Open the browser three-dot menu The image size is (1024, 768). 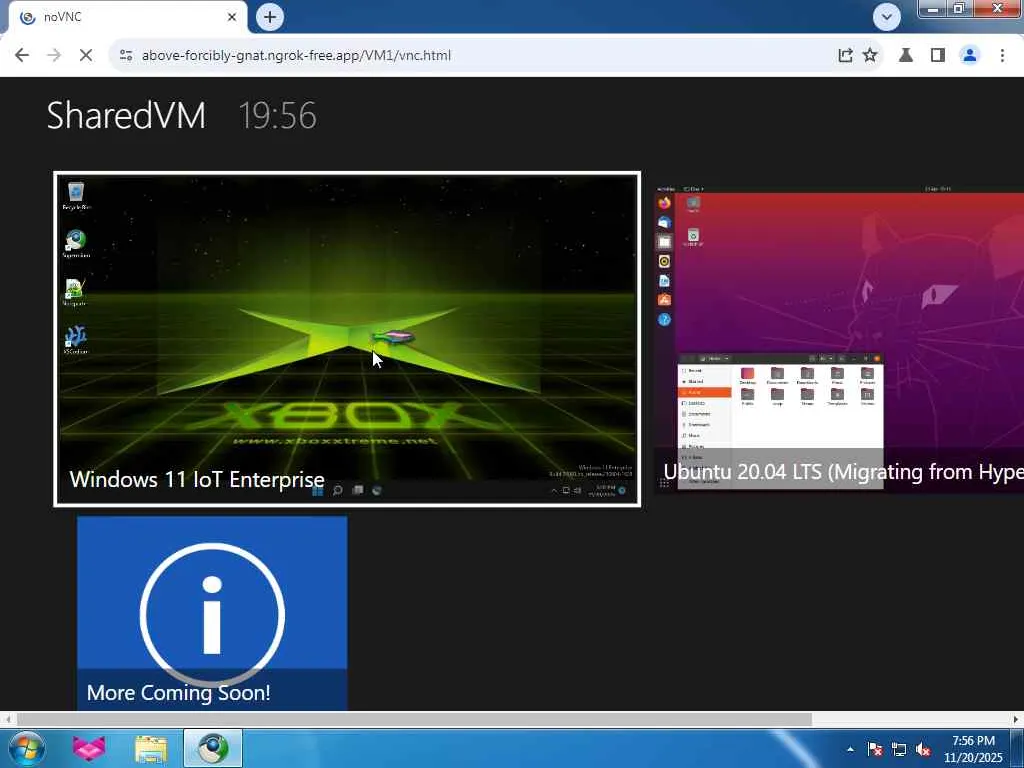click(1002, 56)
